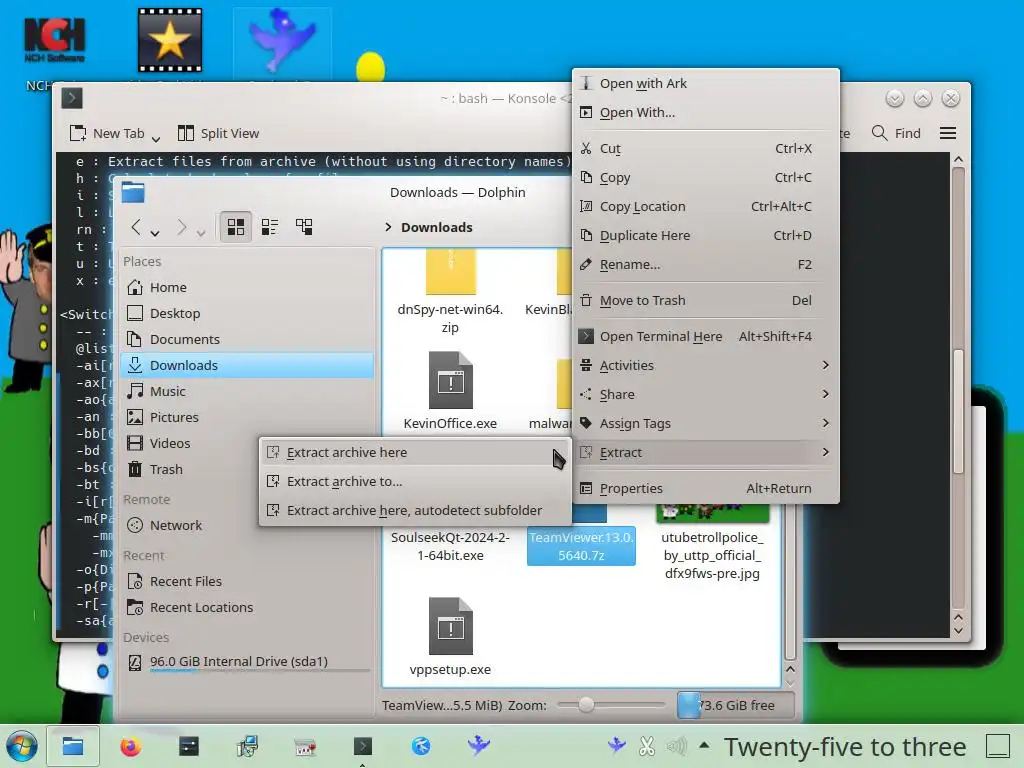Open Properties from context menu

click(706, 488)
